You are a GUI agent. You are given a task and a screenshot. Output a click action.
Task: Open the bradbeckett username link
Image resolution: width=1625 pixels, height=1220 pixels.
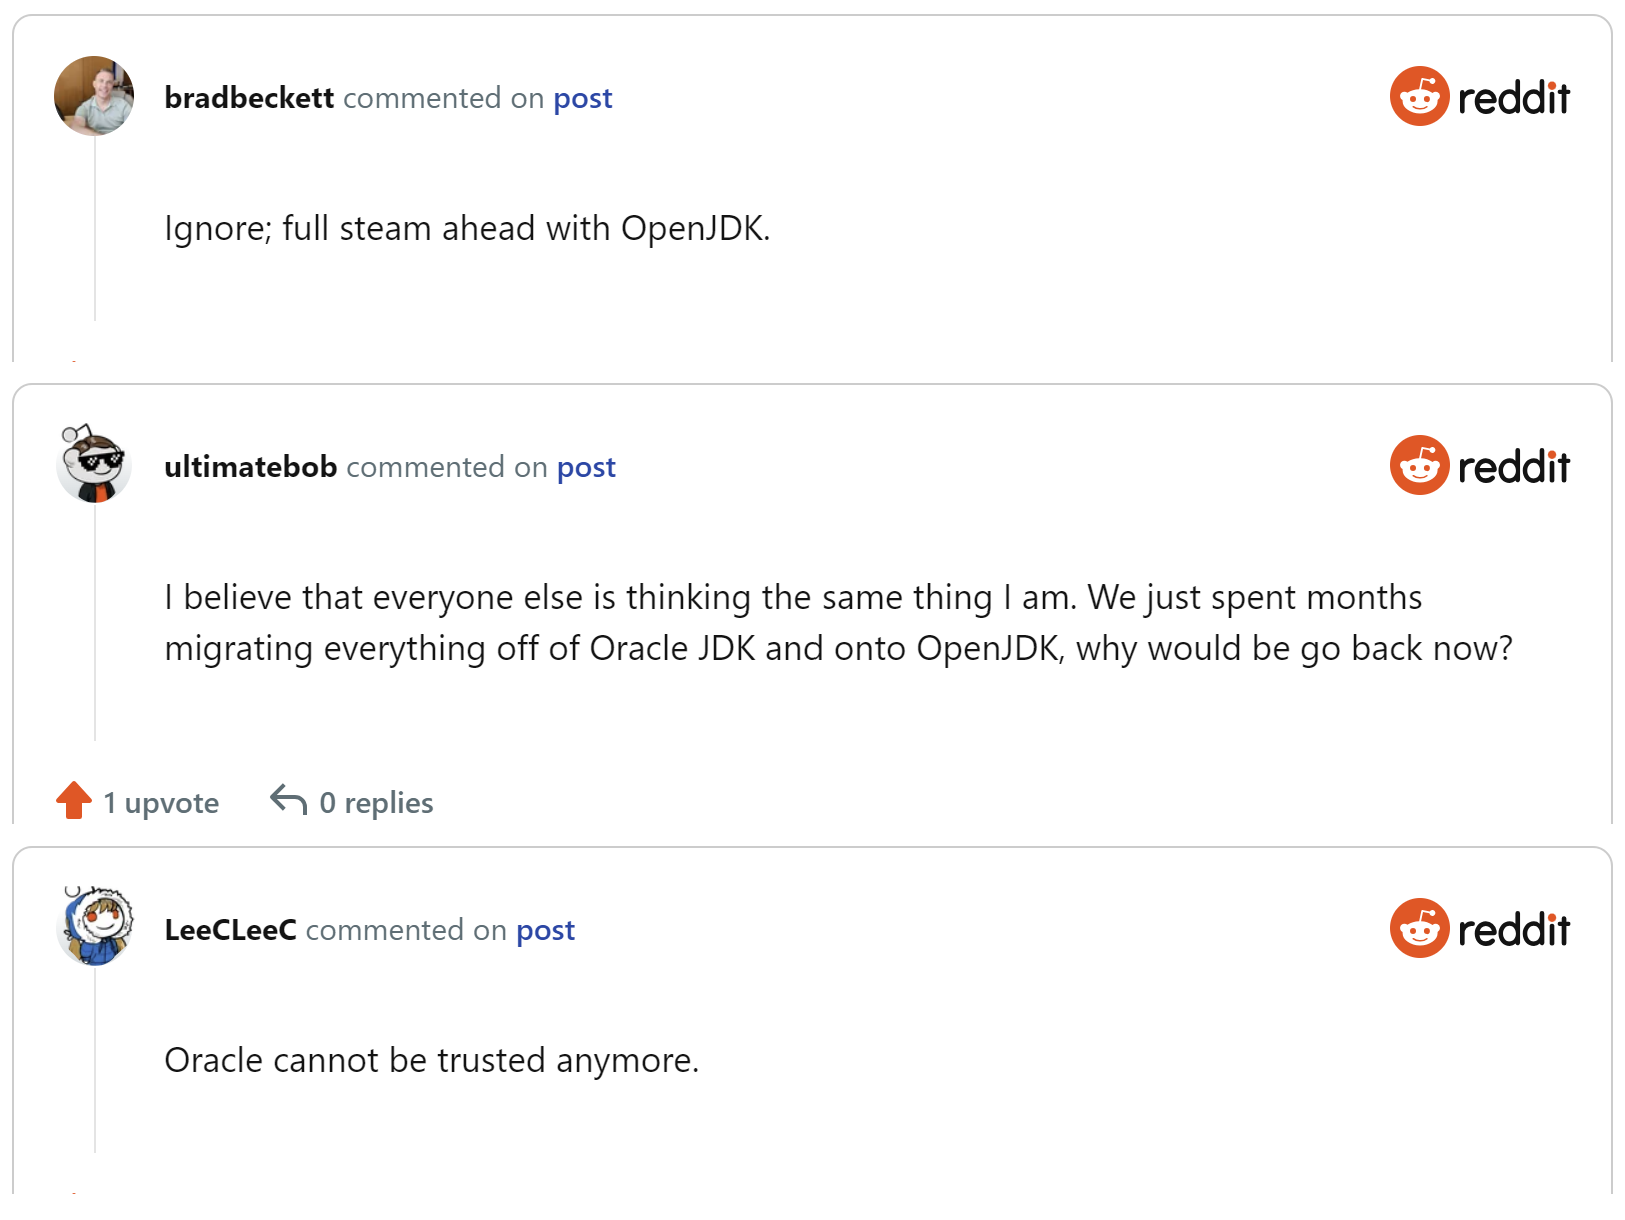249,98
